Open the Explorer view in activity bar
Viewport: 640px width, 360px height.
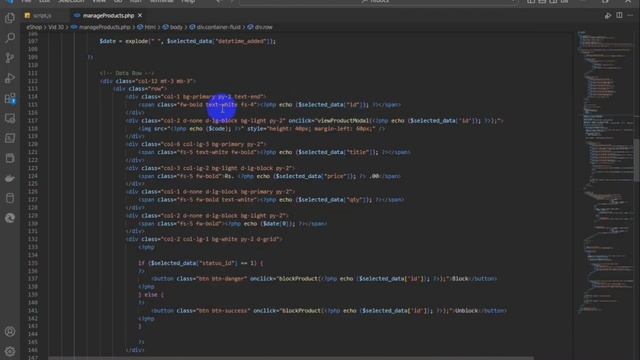tap(10, 18)
